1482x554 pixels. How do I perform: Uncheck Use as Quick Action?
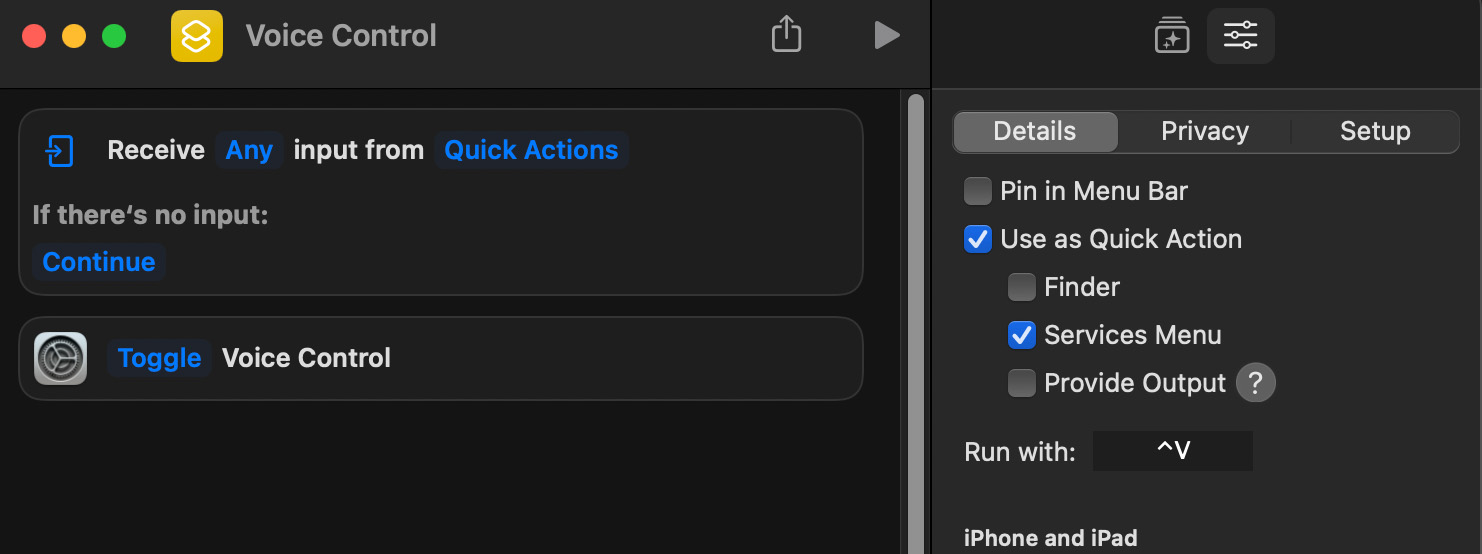[x=977, y=239]
